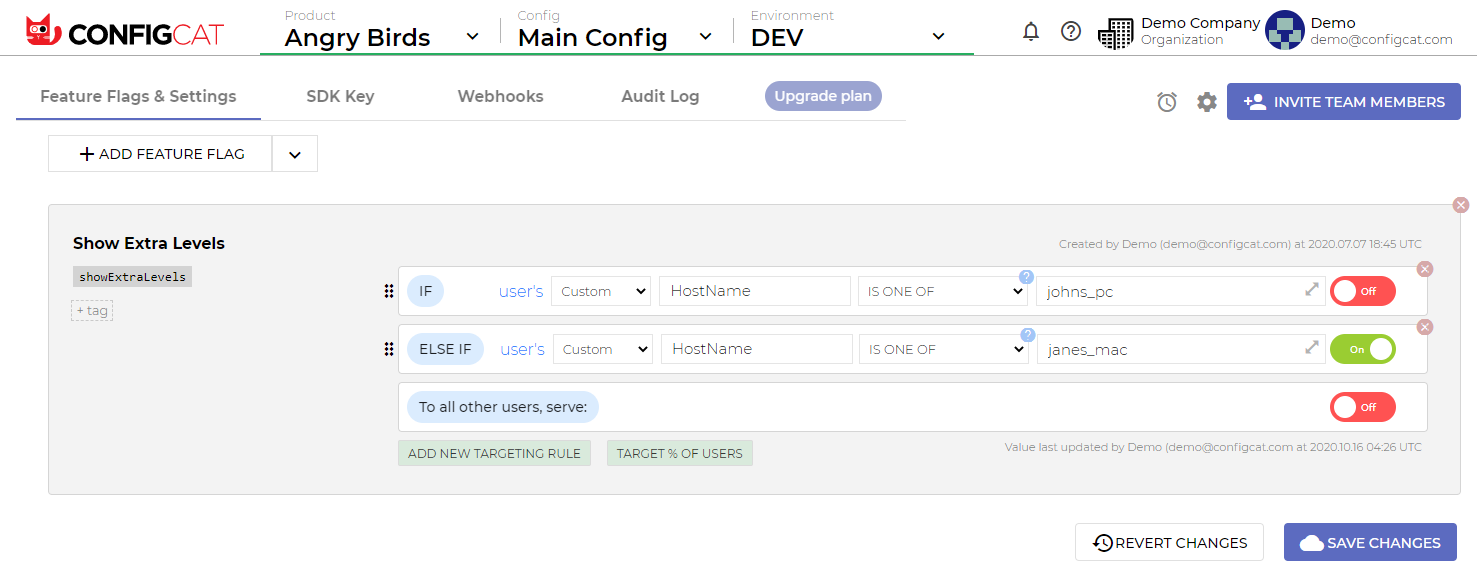Expand the Add Feature Flag chevron
This screenshot has height=585, width=1478.
(295, 153)
